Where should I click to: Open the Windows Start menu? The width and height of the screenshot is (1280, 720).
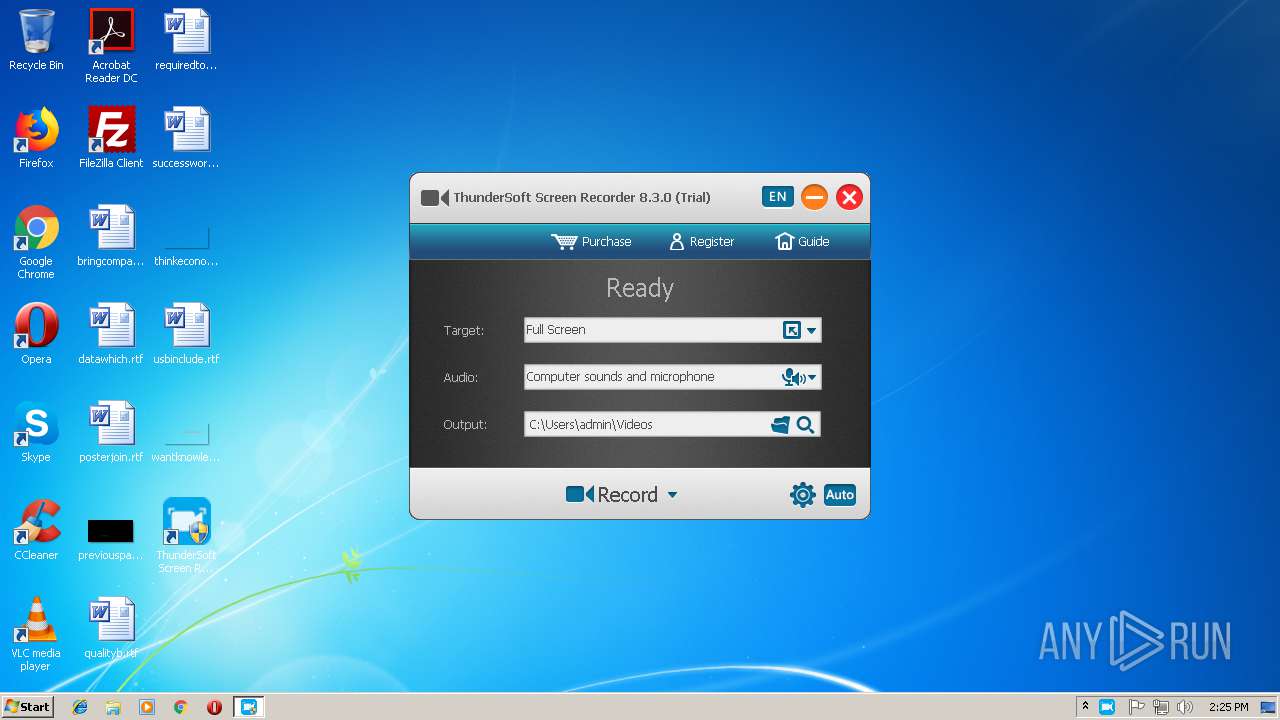[x=28, y=706]
